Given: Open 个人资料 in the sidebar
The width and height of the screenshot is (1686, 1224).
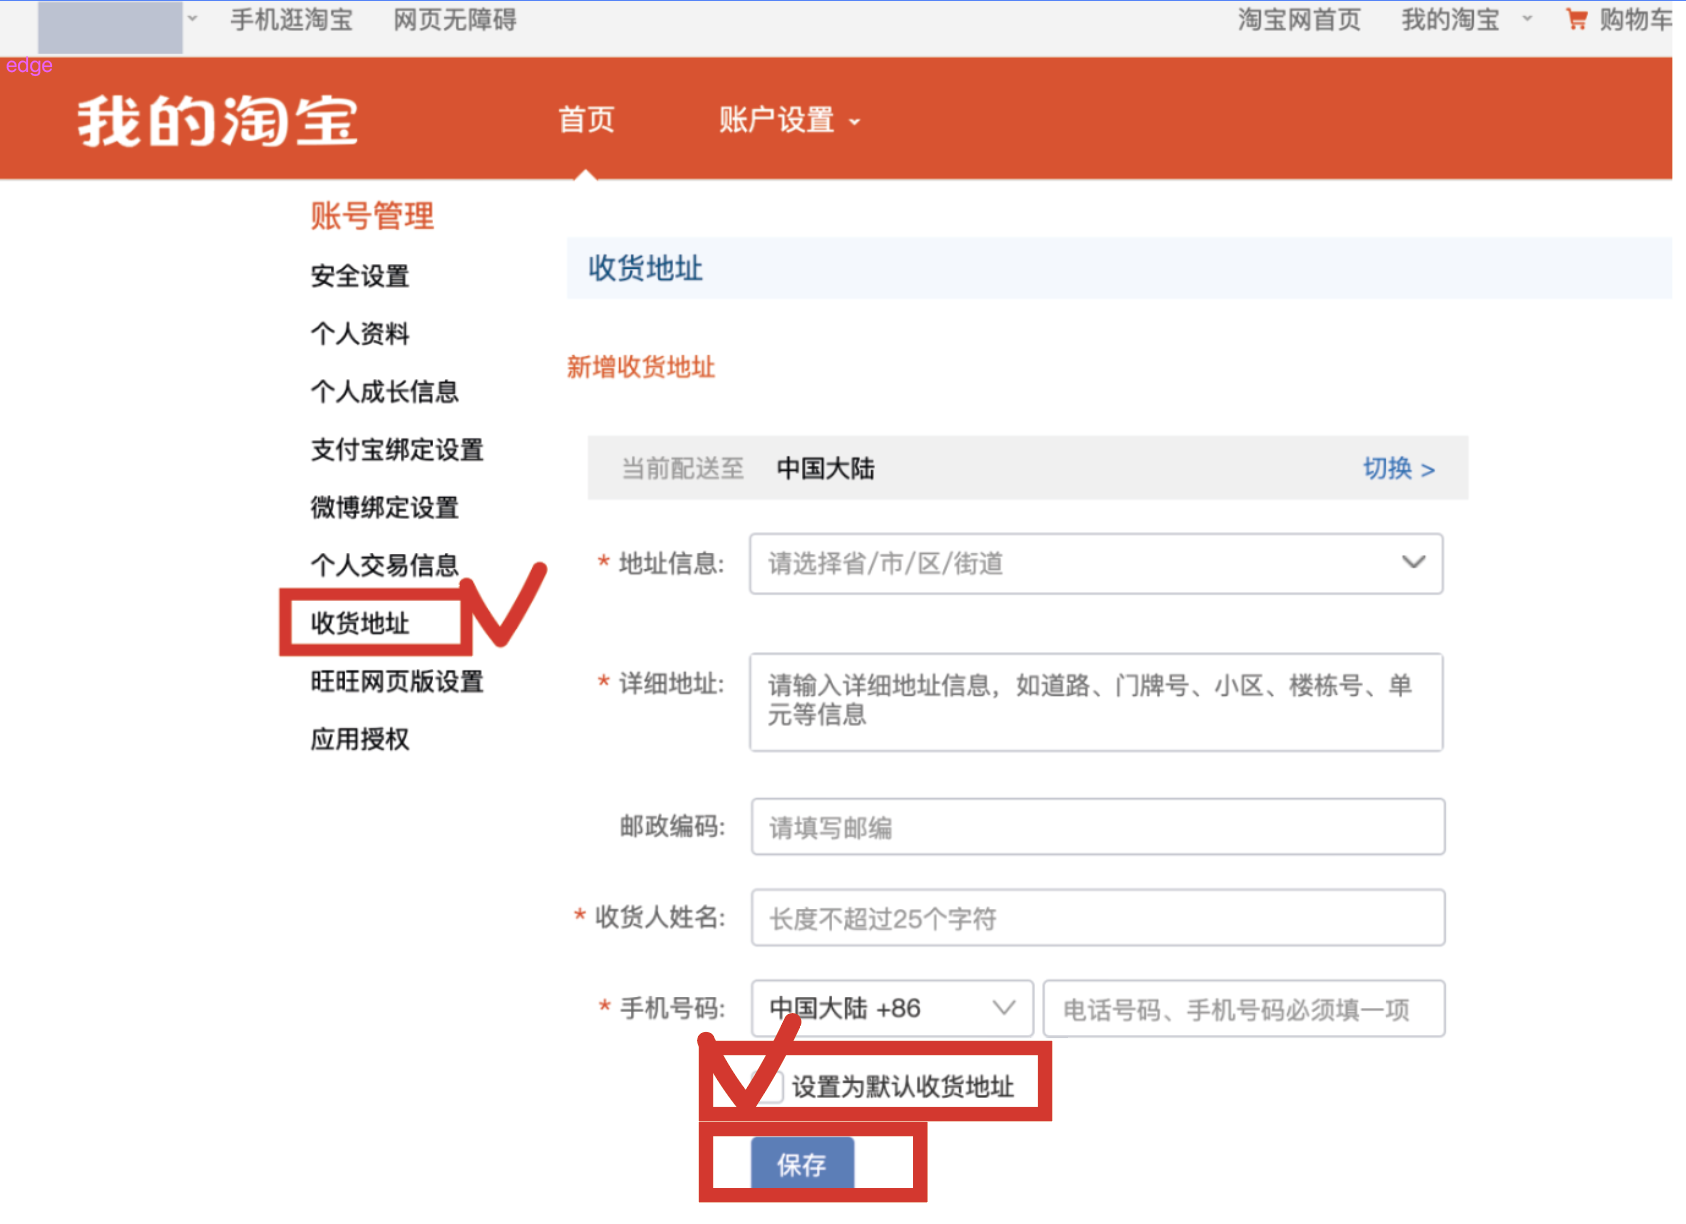Looking at the screenshot, I should (x=360, y=334).
